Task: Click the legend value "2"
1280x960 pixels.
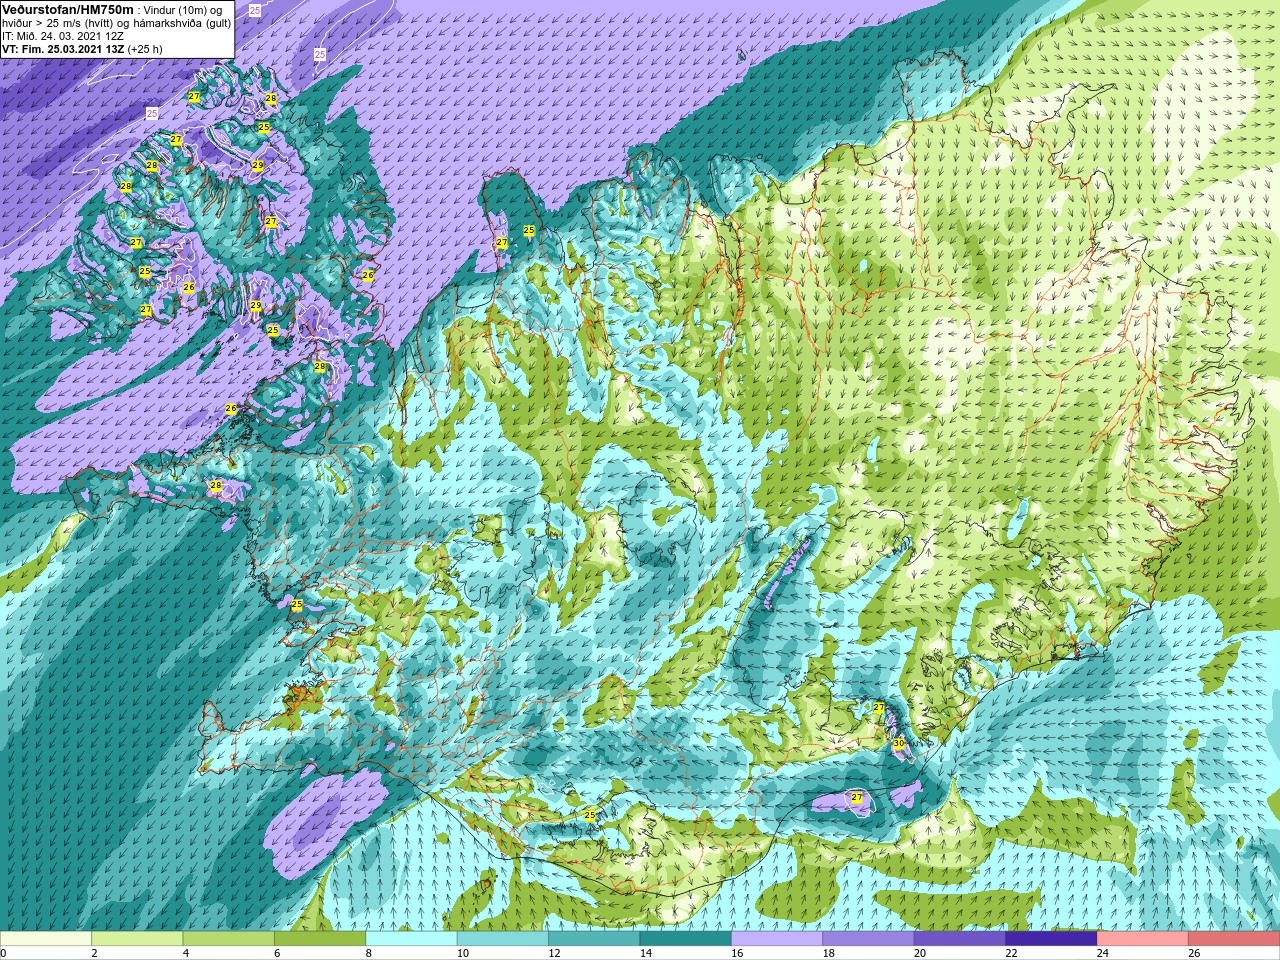Action: pos(95,953)
